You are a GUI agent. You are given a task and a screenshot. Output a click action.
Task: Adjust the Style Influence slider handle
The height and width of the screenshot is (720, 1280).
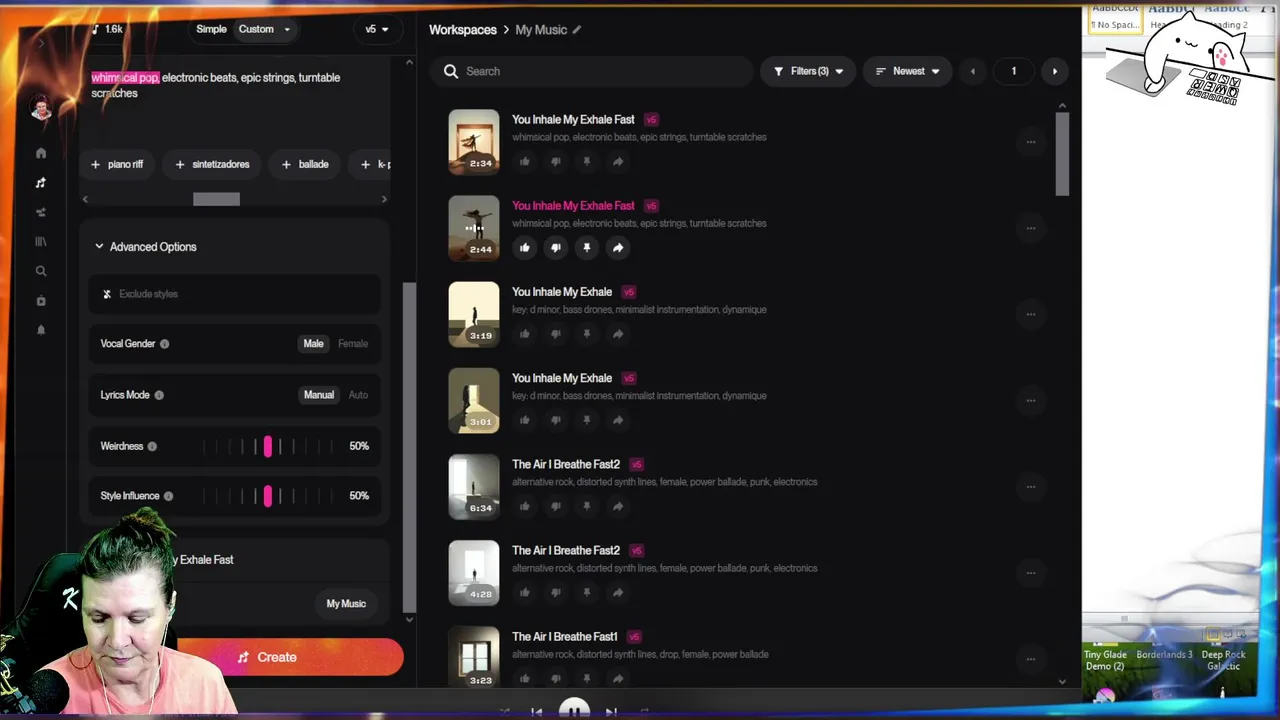tap(267, 496)
